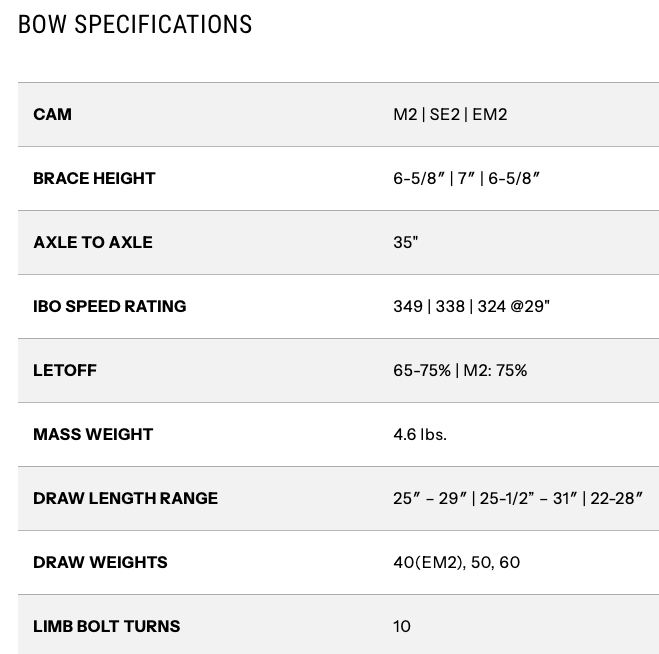Image resolution: width=659 pixels, height=654 pixels.
Task: Click the limb bolt turns value 10
Action: 402,626
